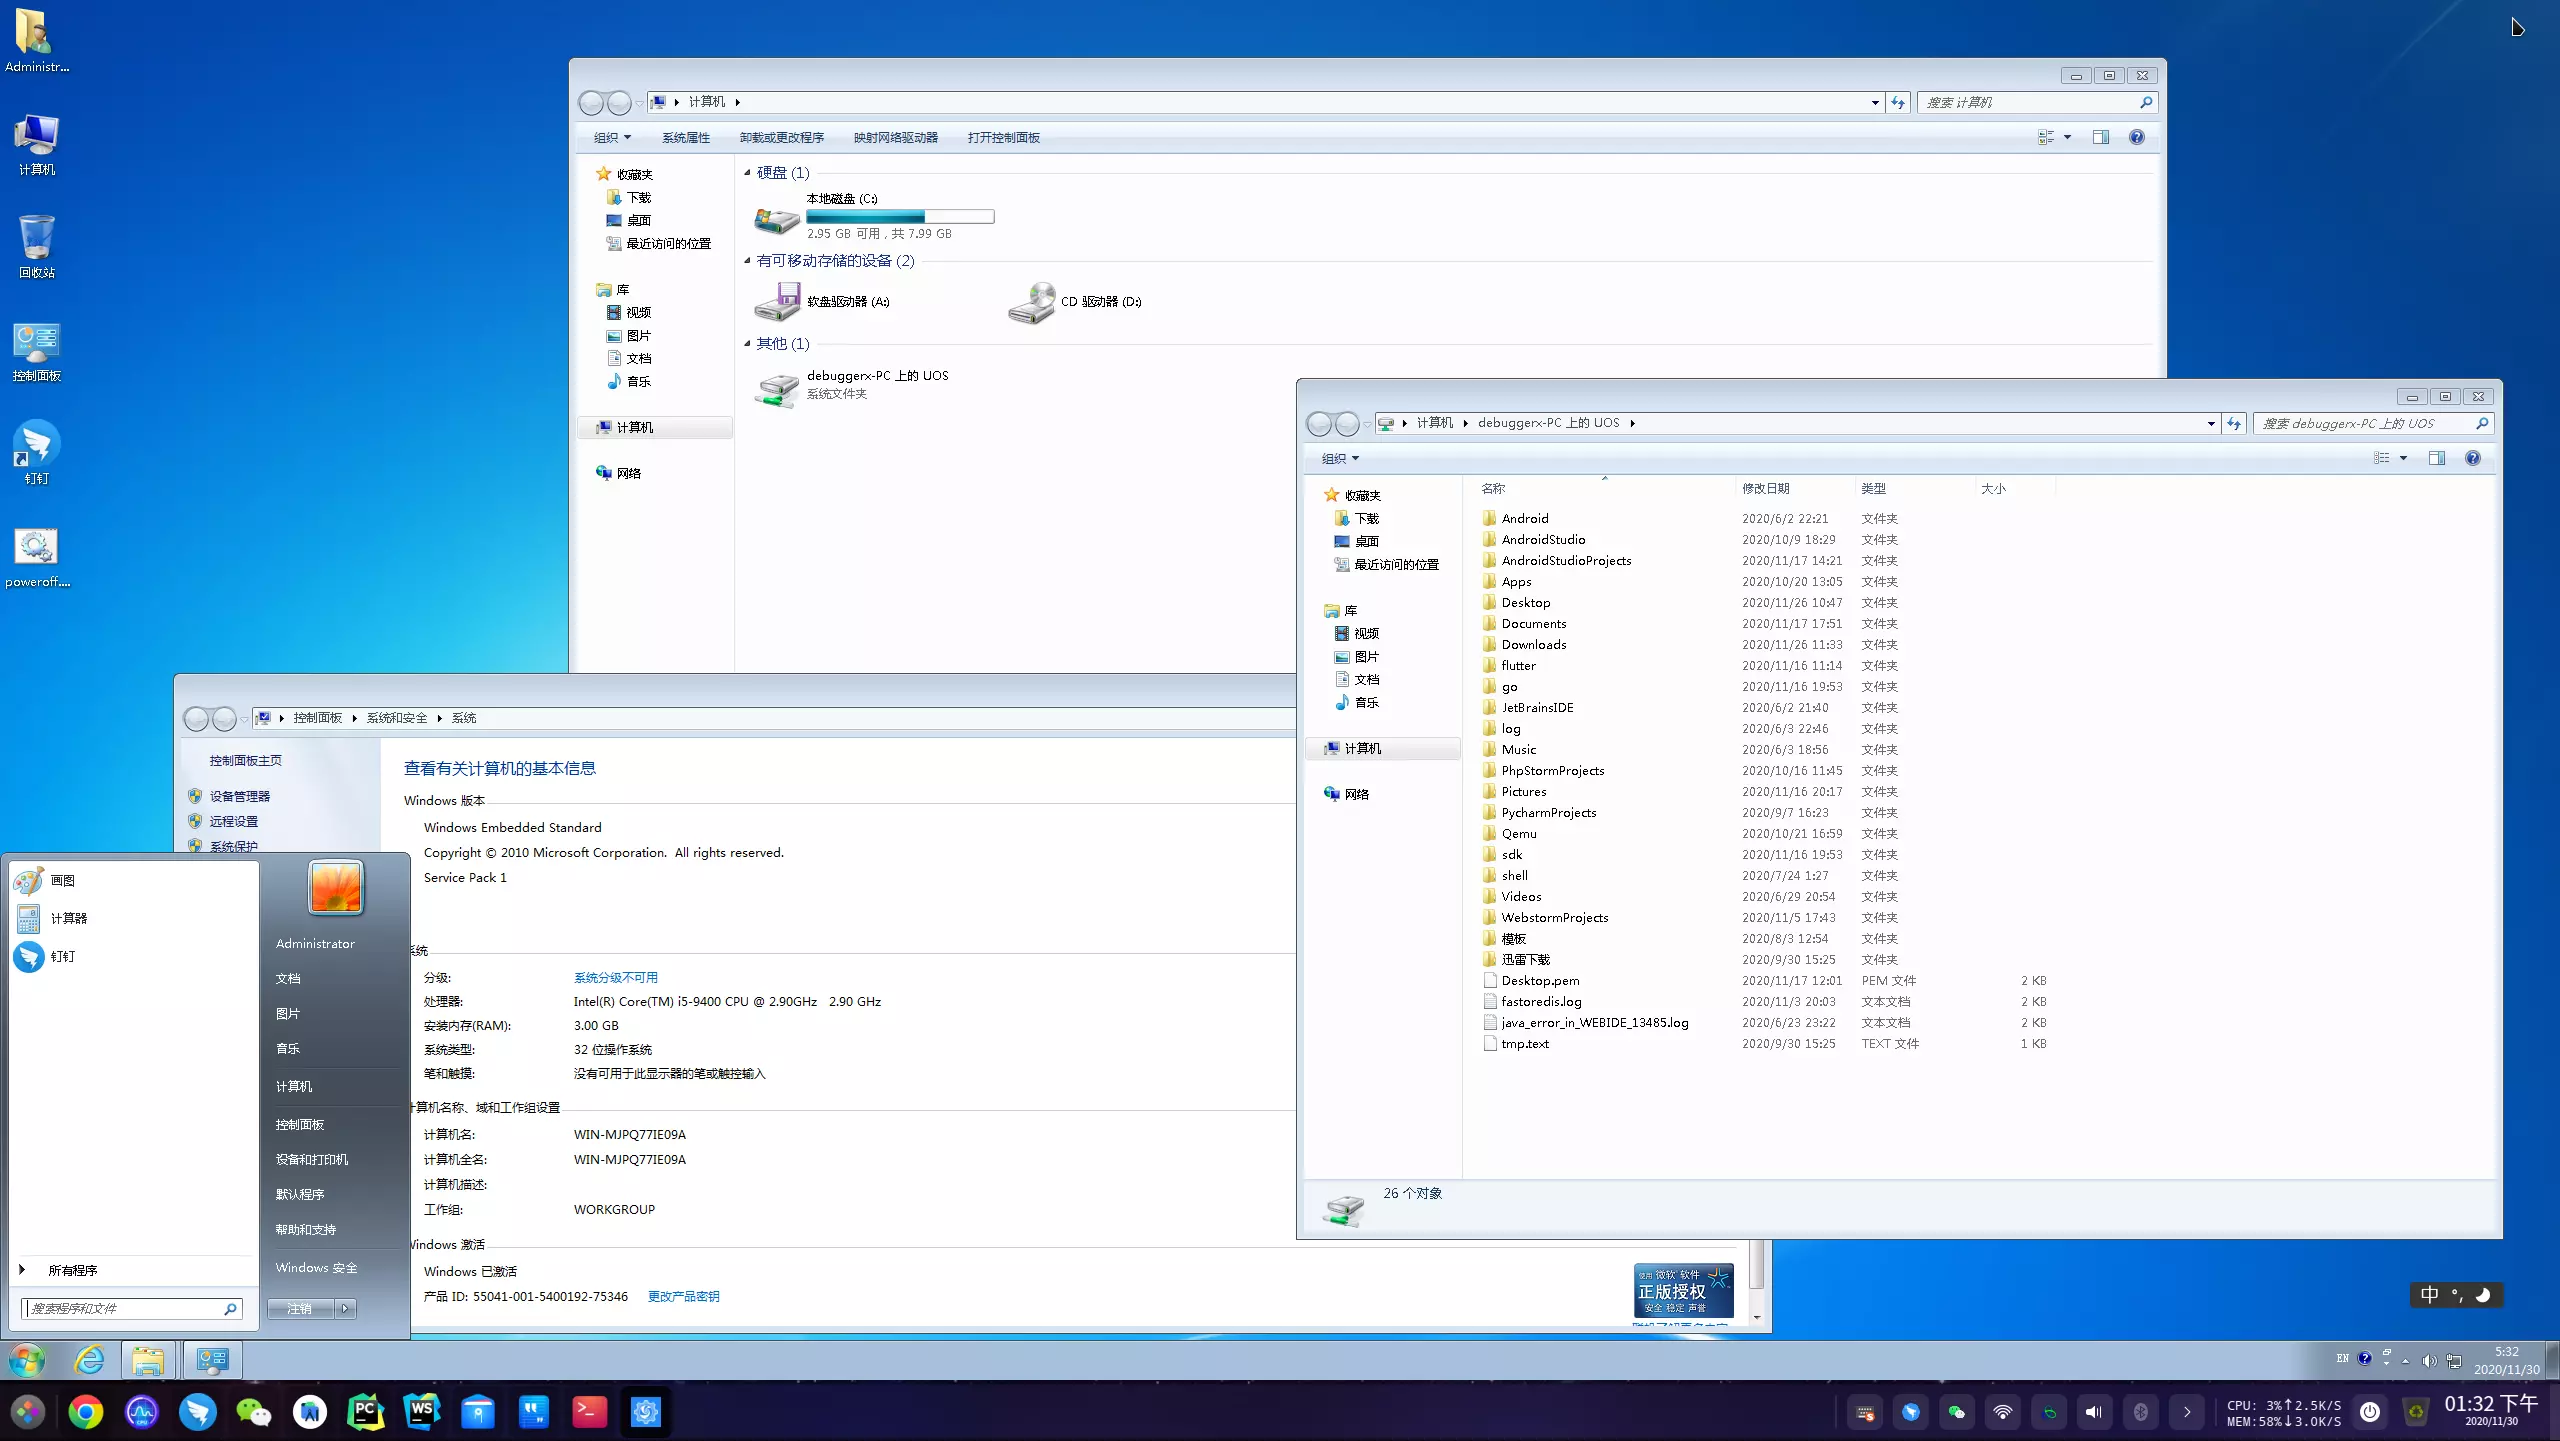Image resolution: width=2560 pixels, height=1441 pixels.
Task: Open the 控制面板 desktop icon
Action: click(37, 350)
